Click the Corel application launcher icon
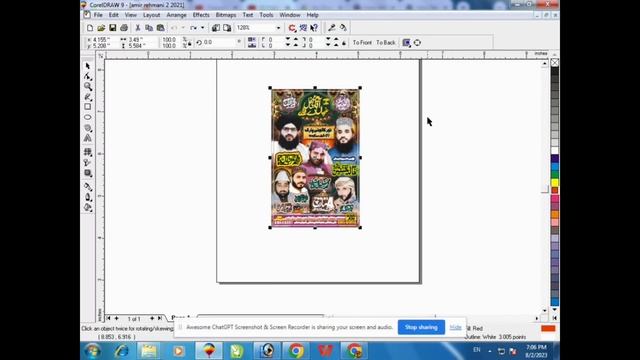This screenshot has height=360, width=640. 292,28
